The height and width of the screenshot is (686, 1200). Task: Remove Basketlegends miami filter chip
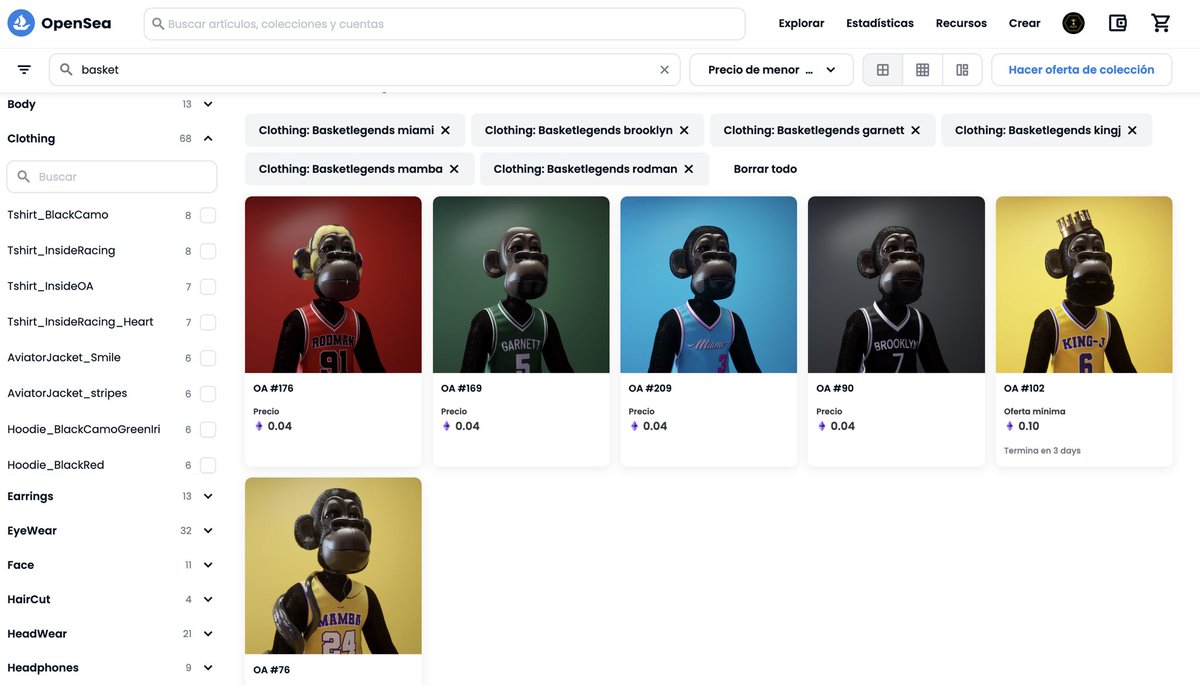point(445,130)
